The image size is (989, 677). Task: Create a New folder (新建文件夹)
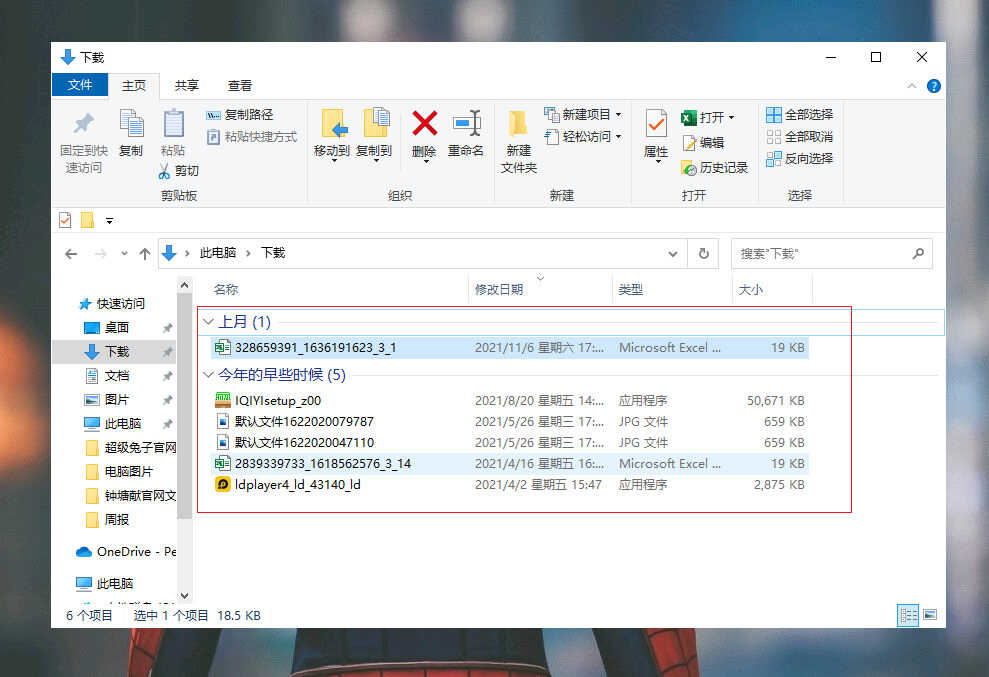(x=518, y=140)
